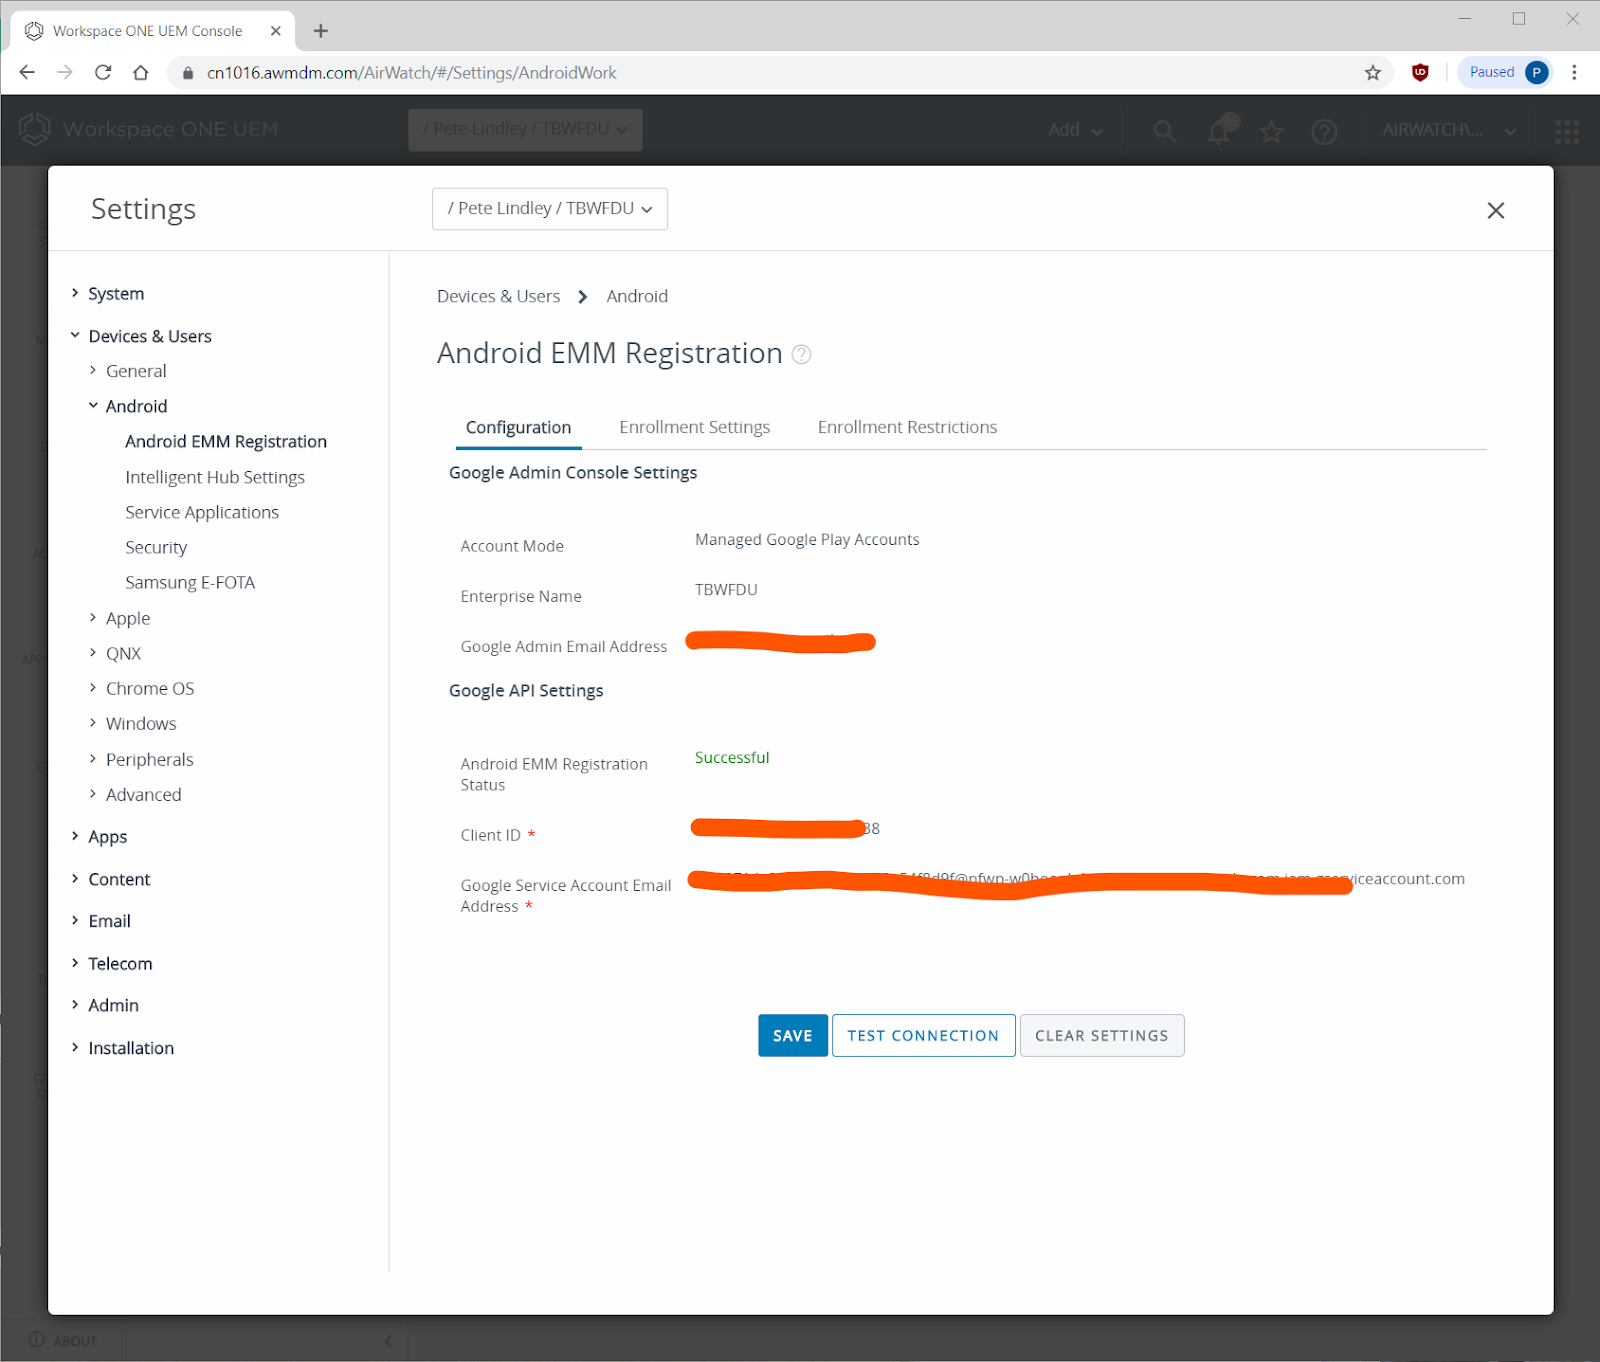Open the uBlock shield extension icon
Screen dimensions: 1600x1362
pos(1420,72)
